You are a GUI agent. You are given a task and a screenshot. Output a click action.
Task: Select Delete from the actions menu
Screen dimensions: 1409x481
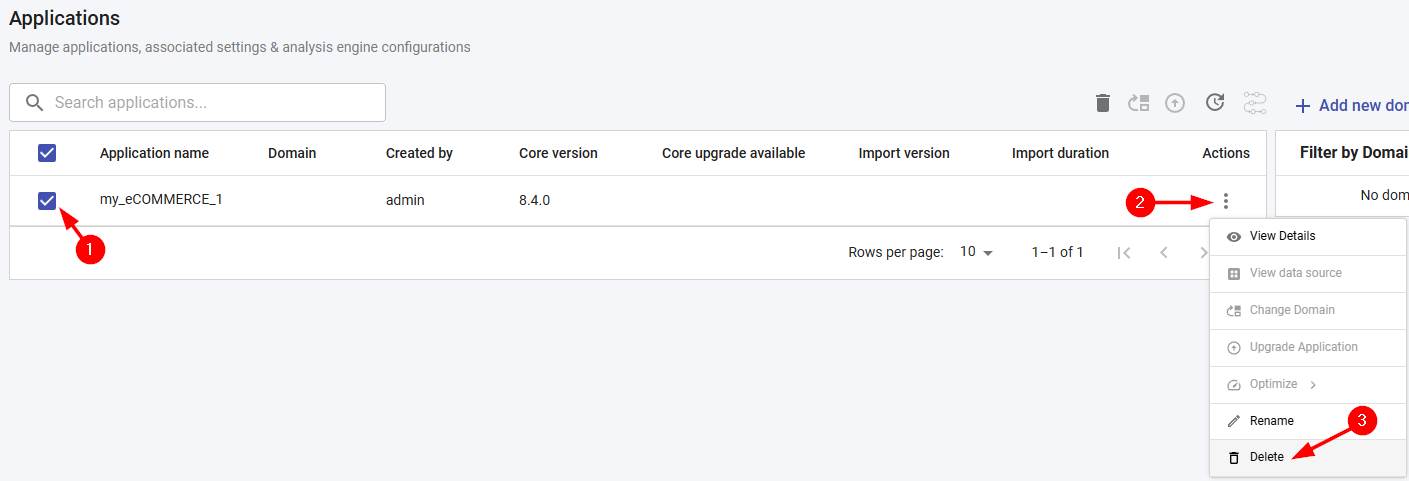pos(1266,457)
